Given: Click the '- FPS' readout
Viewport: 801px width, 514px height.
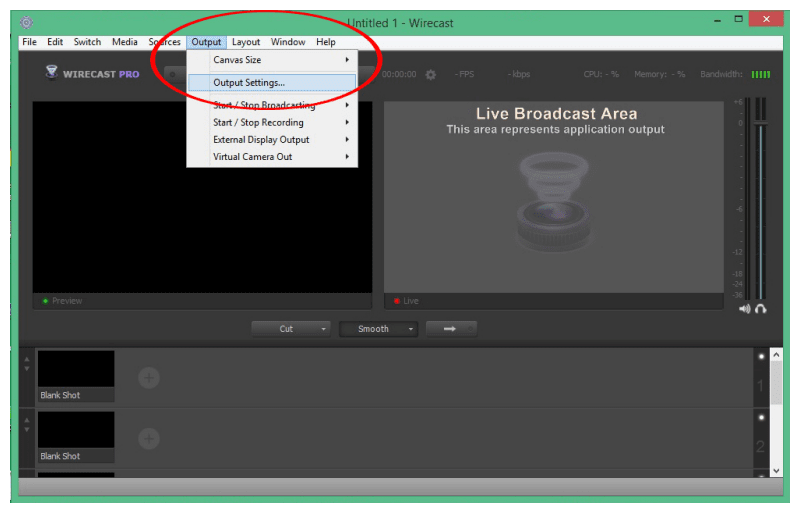Looking at the screenshot, I should click(x=464, y=75).
